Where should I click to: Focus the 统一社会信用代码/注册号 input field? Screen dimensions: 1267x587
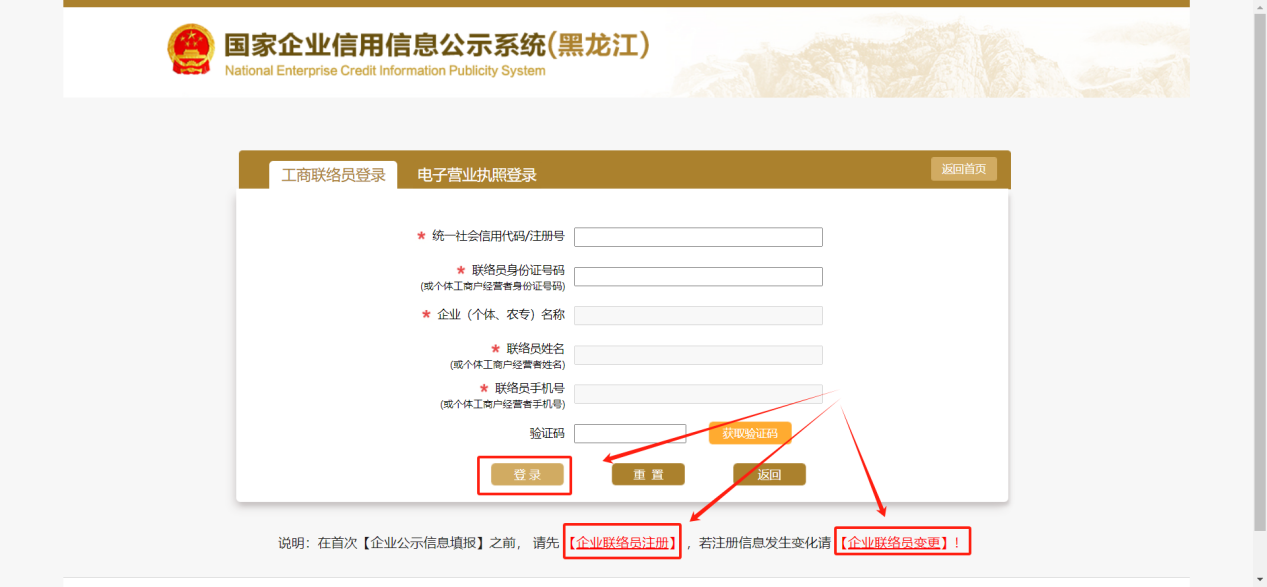coord(698,237)
